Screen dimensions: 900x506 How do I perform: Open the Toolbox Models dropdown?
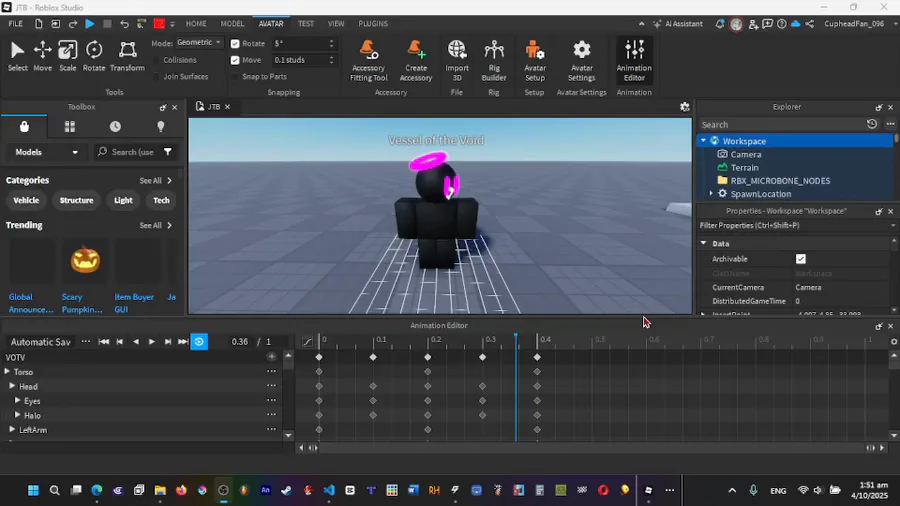(46, 152)
